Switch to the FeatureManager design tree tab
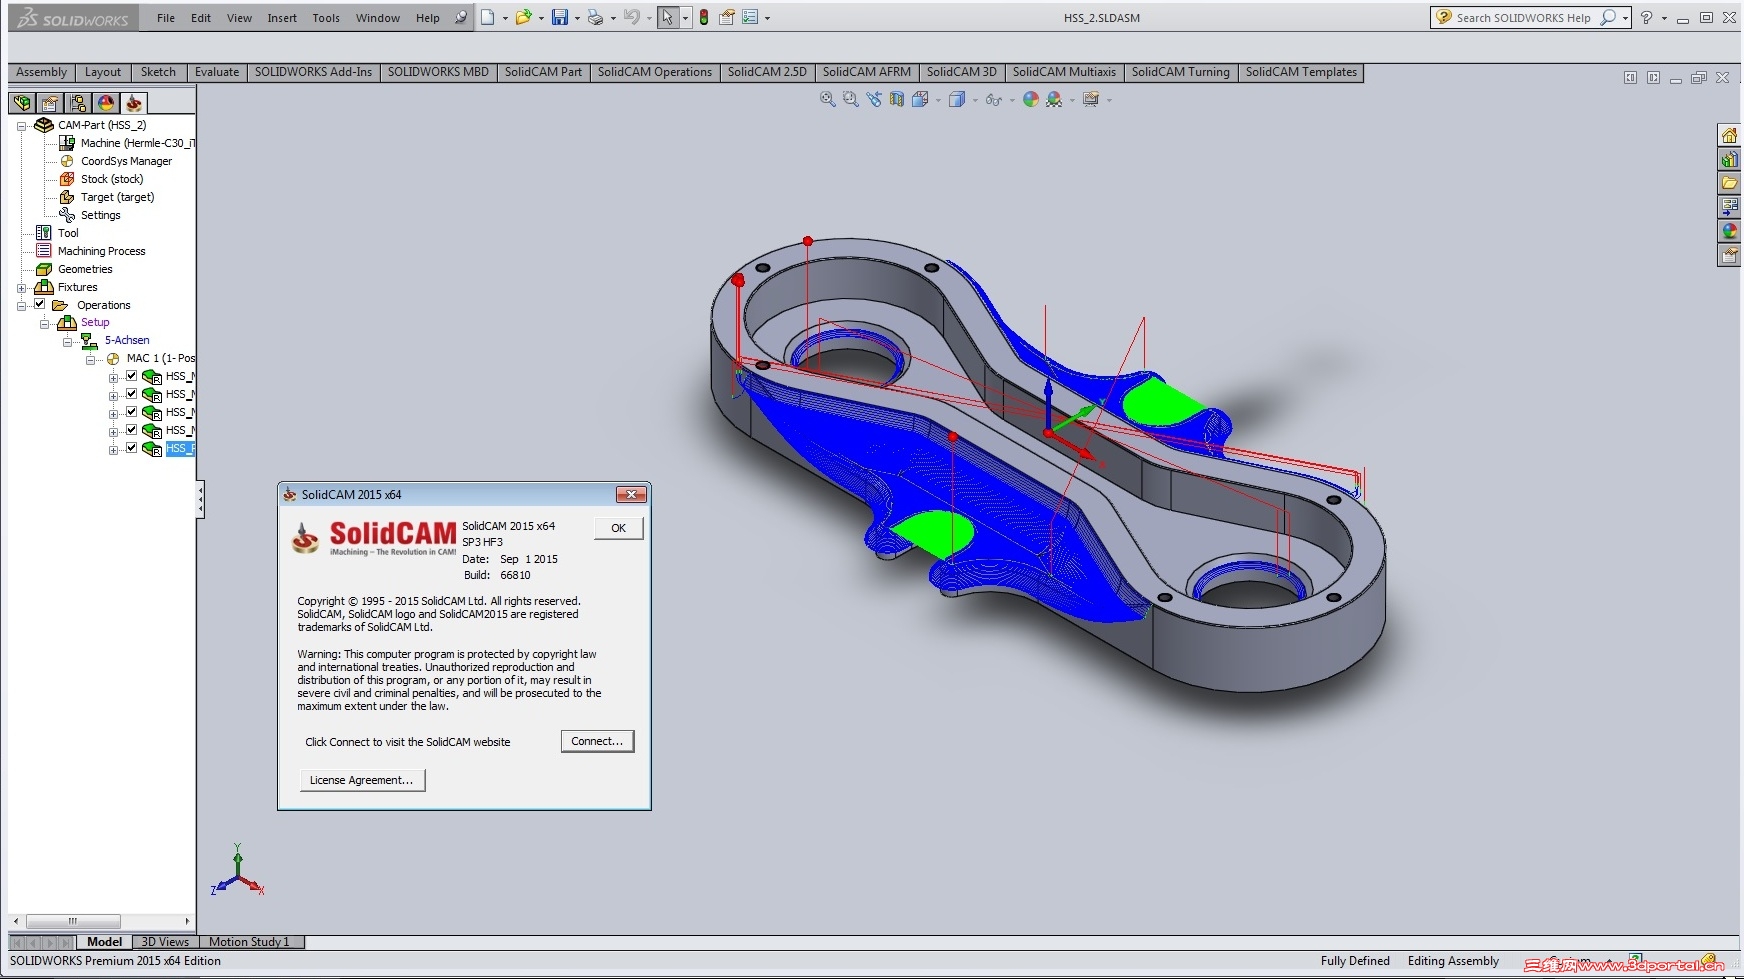Image resolution: width=1744 pixels, height=979 pixels. [23, 102]
